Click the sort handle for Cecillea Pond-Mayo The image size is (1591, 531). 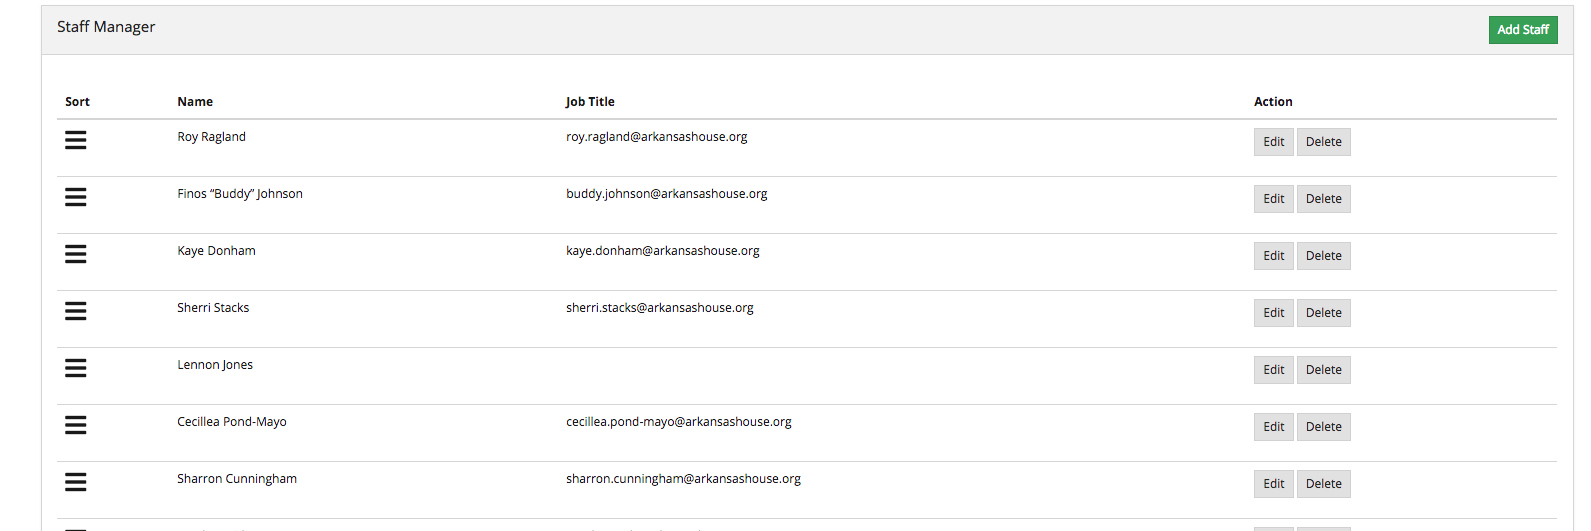click(x=76, y=425)
